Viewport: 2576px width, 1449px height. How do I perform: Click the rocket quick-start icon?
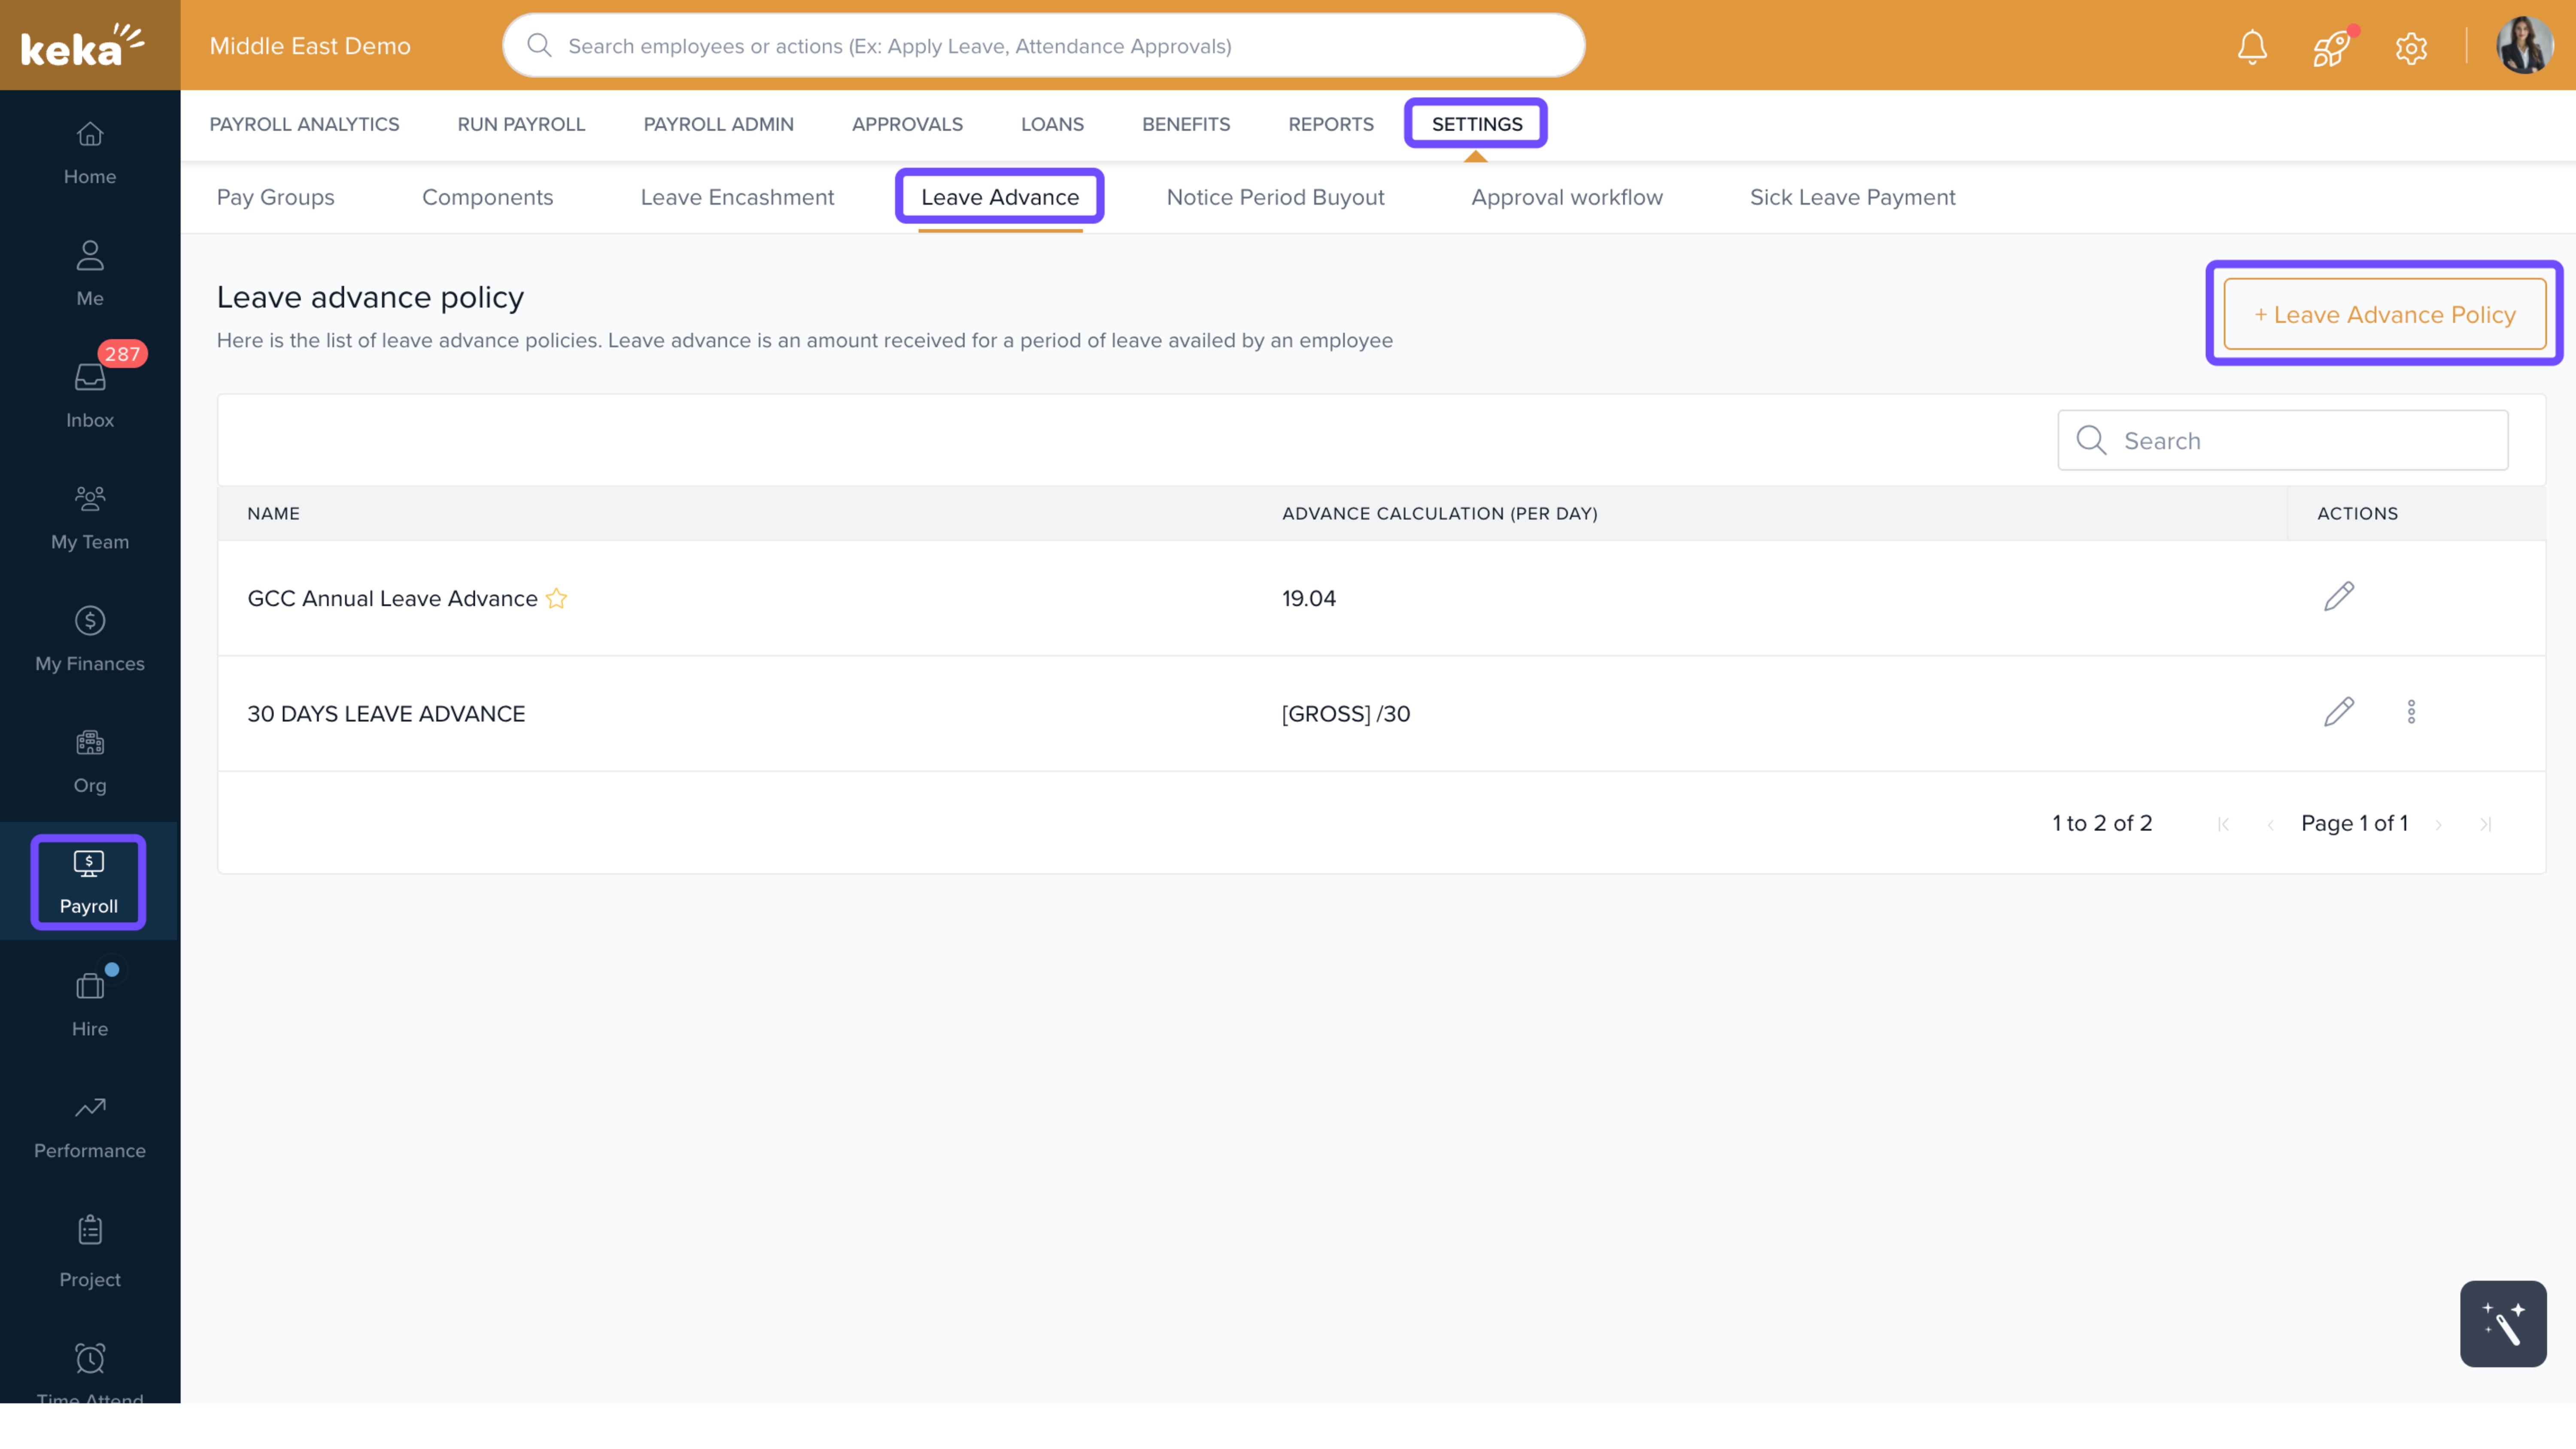(2331, 47)
